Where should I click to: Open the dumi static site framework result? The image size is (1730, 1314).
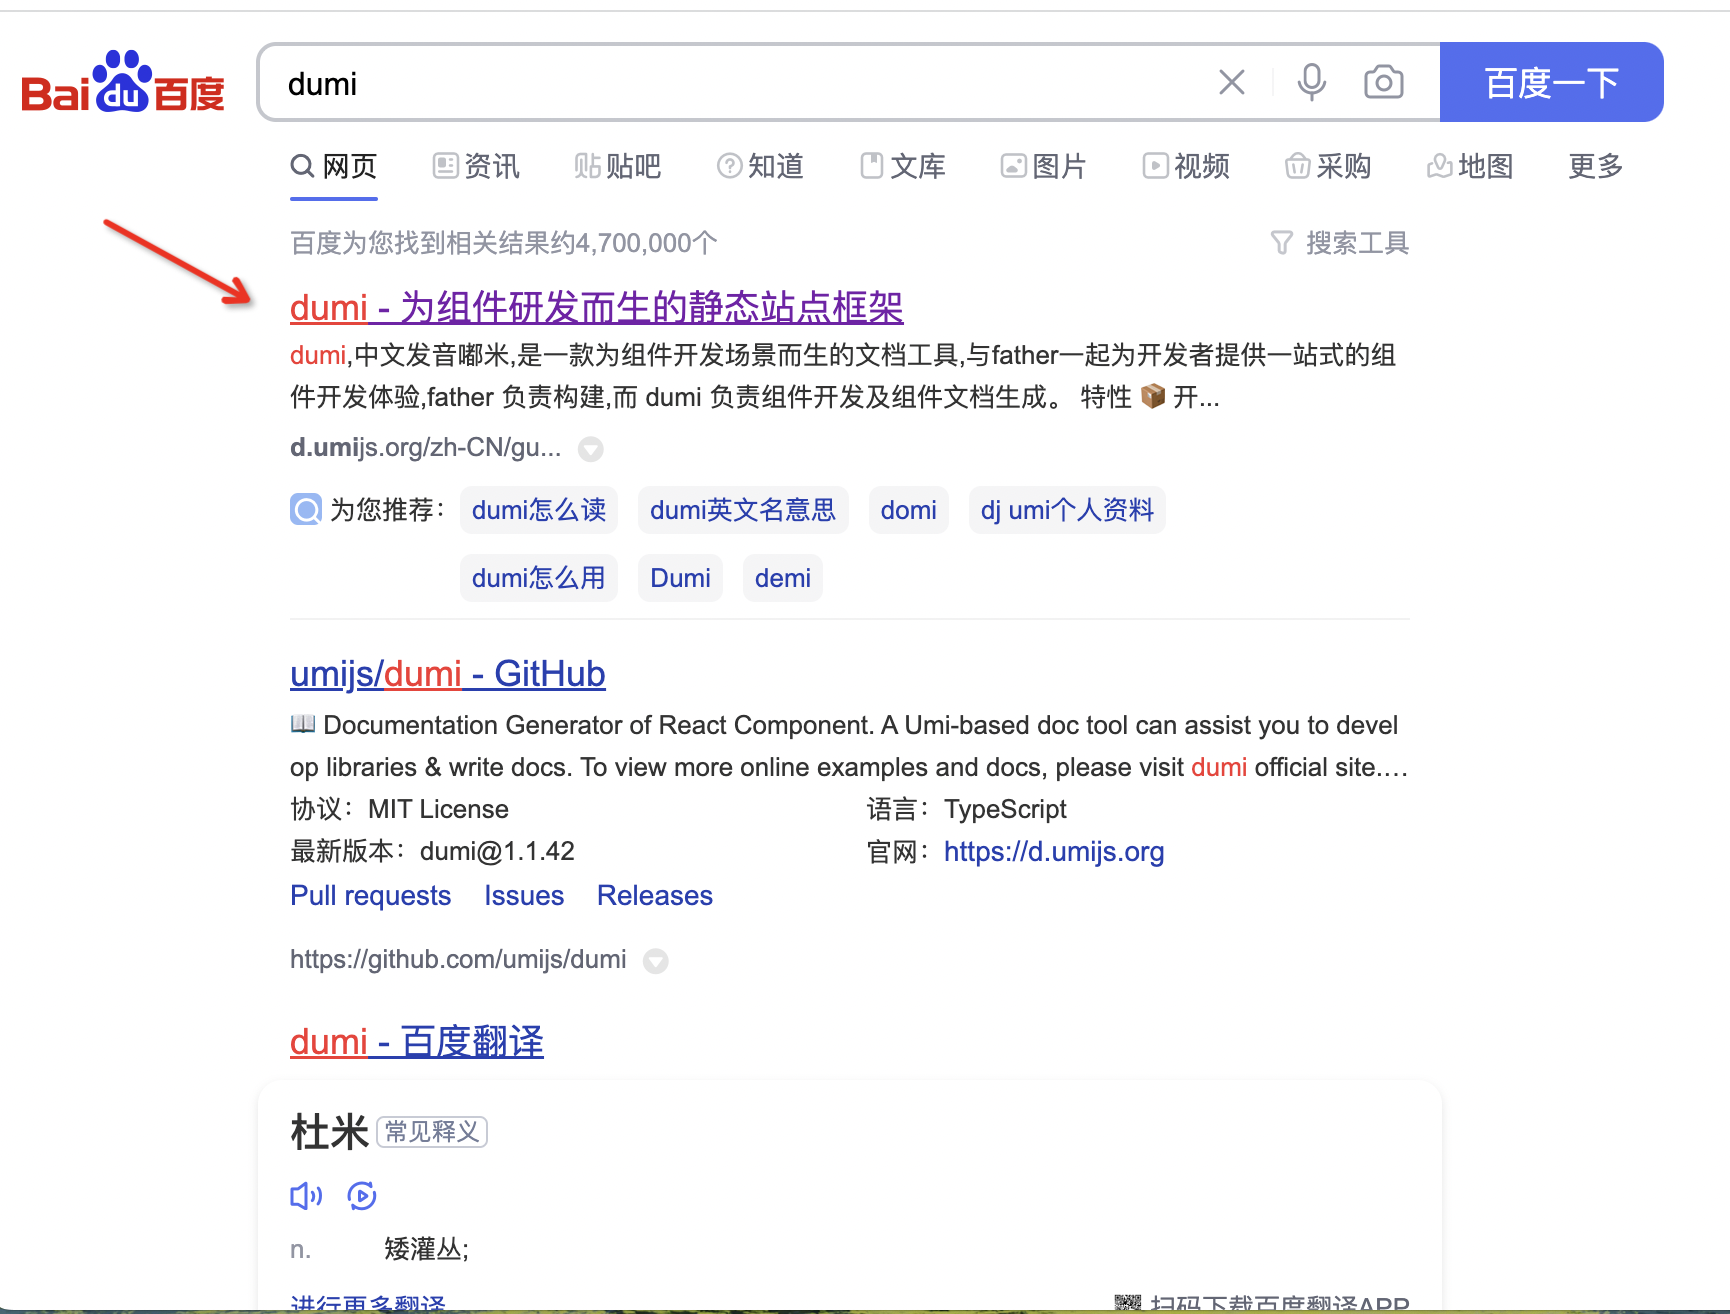[x=596, y=307]
